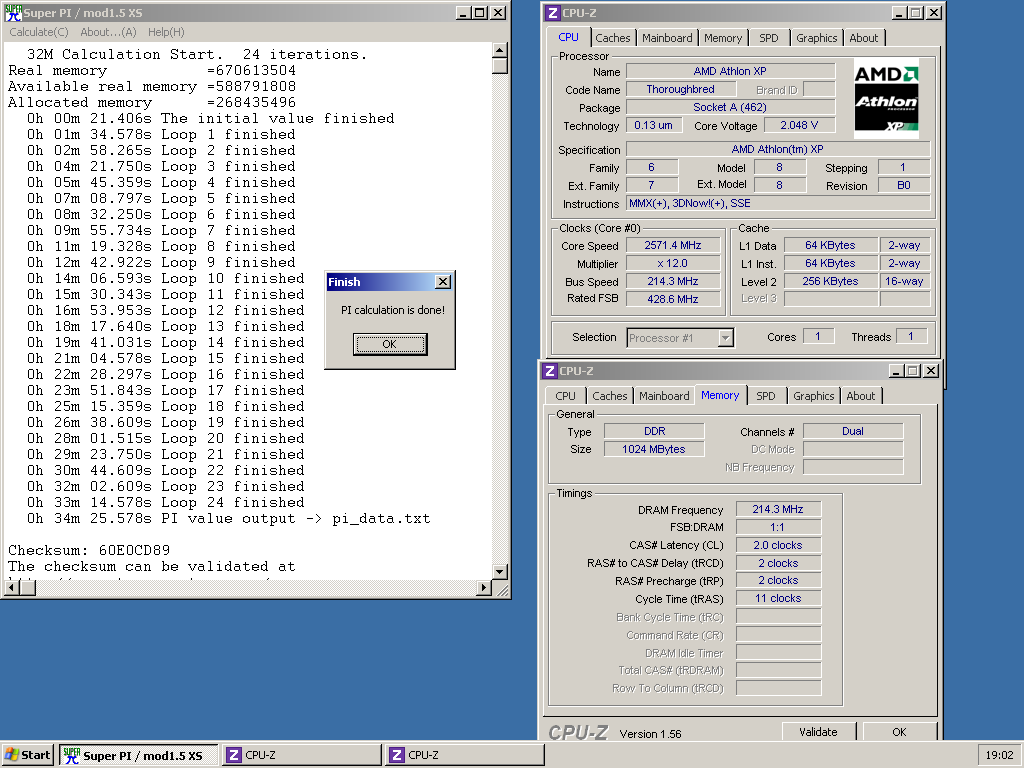Click the system clock showing 19:02
1024x768 pixels.
tap(999, 755)
